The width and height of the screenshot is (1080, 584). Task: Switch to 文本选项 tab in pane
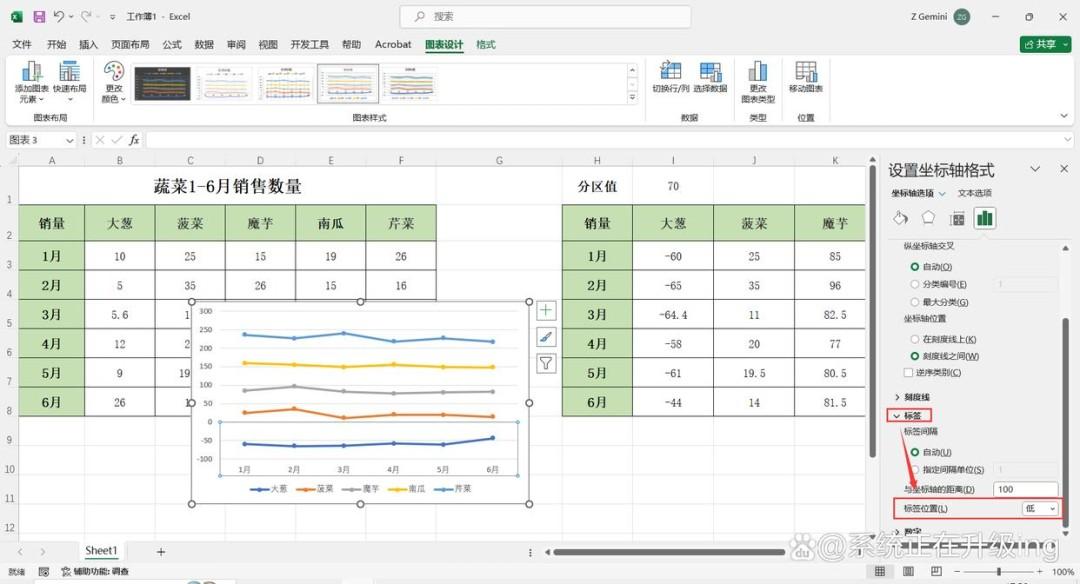pos(975,194)
